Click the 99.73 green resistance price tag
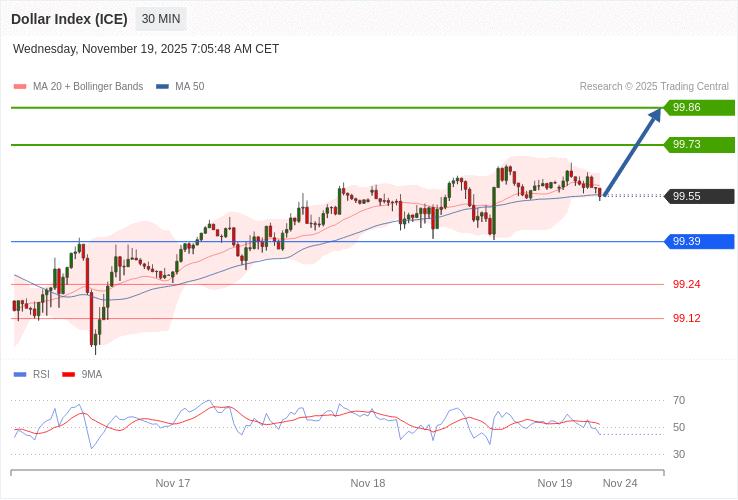Image resolution: width=738 pixels, height=500 pixels. [x=699, y=145]
